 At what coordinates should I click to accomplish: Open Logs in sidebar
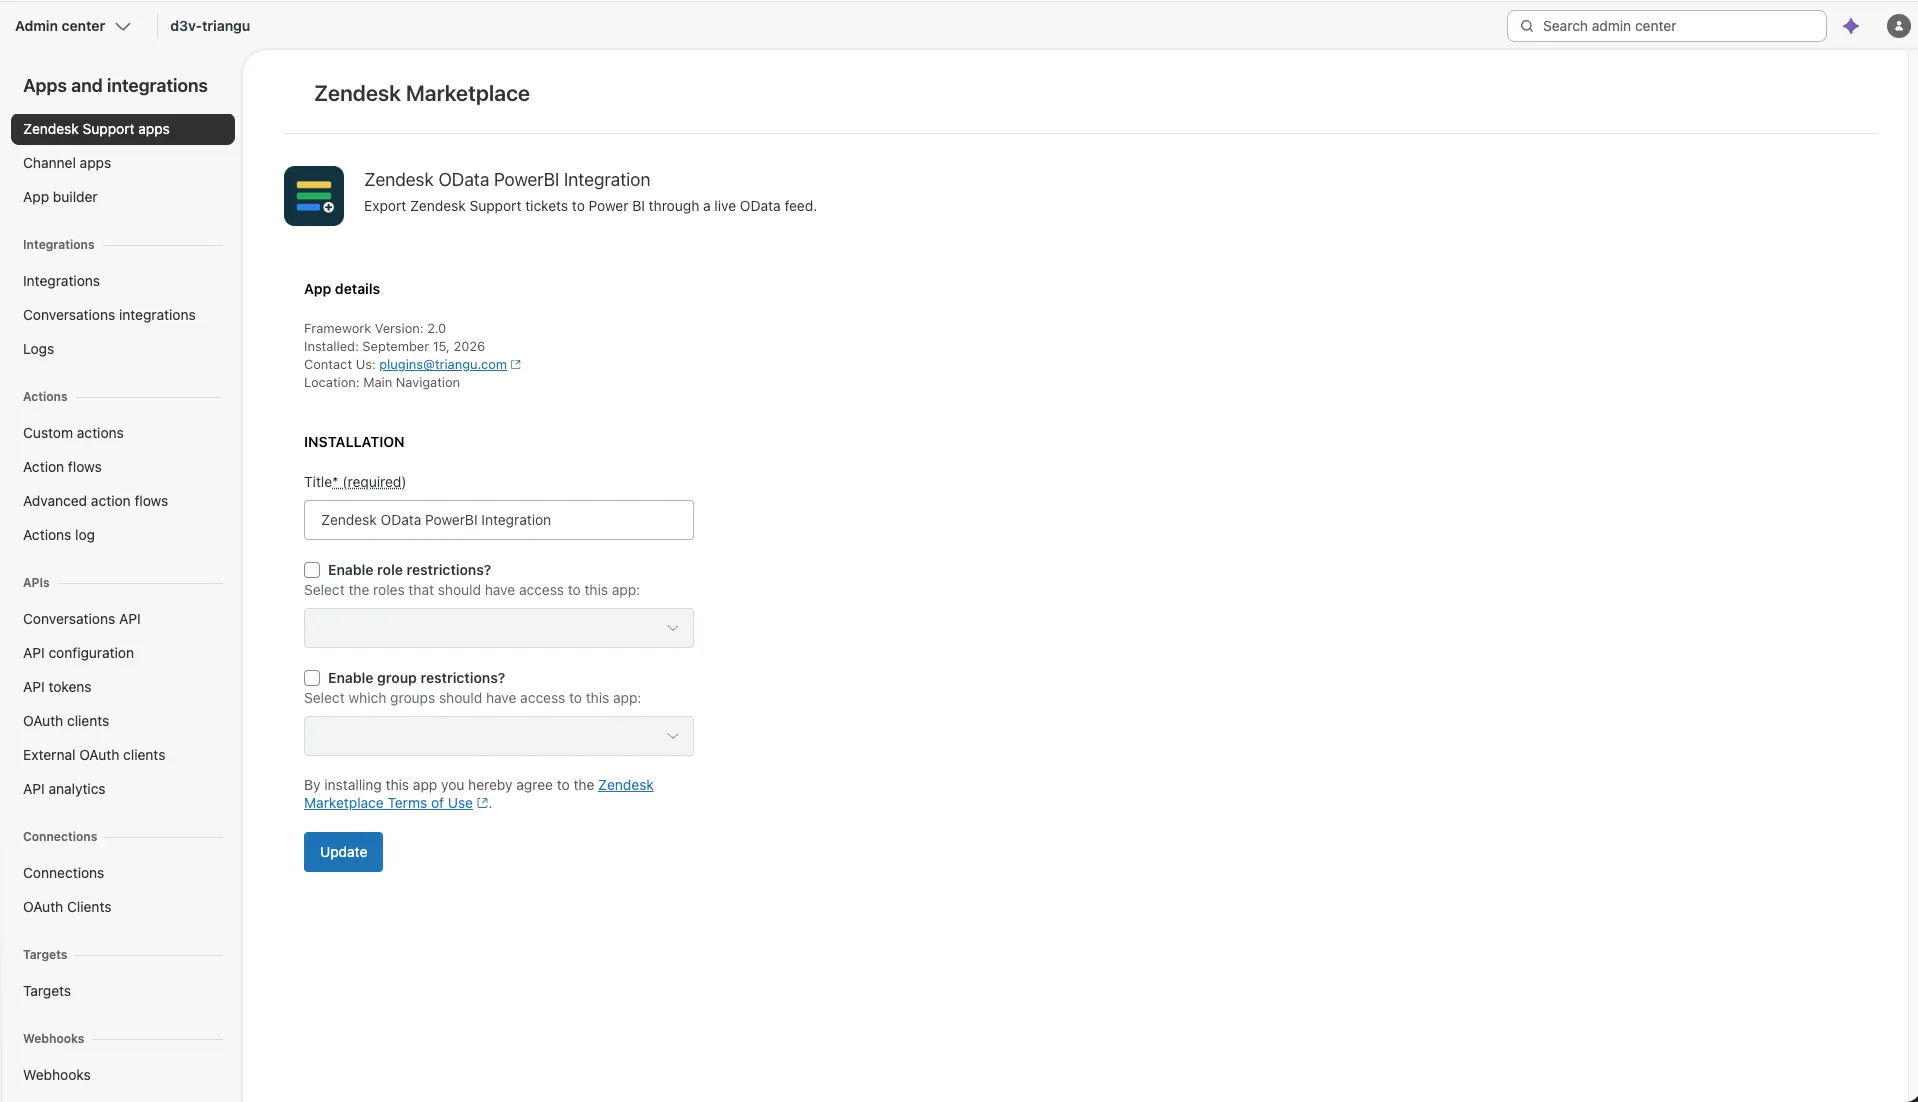(x=38, y=349)
